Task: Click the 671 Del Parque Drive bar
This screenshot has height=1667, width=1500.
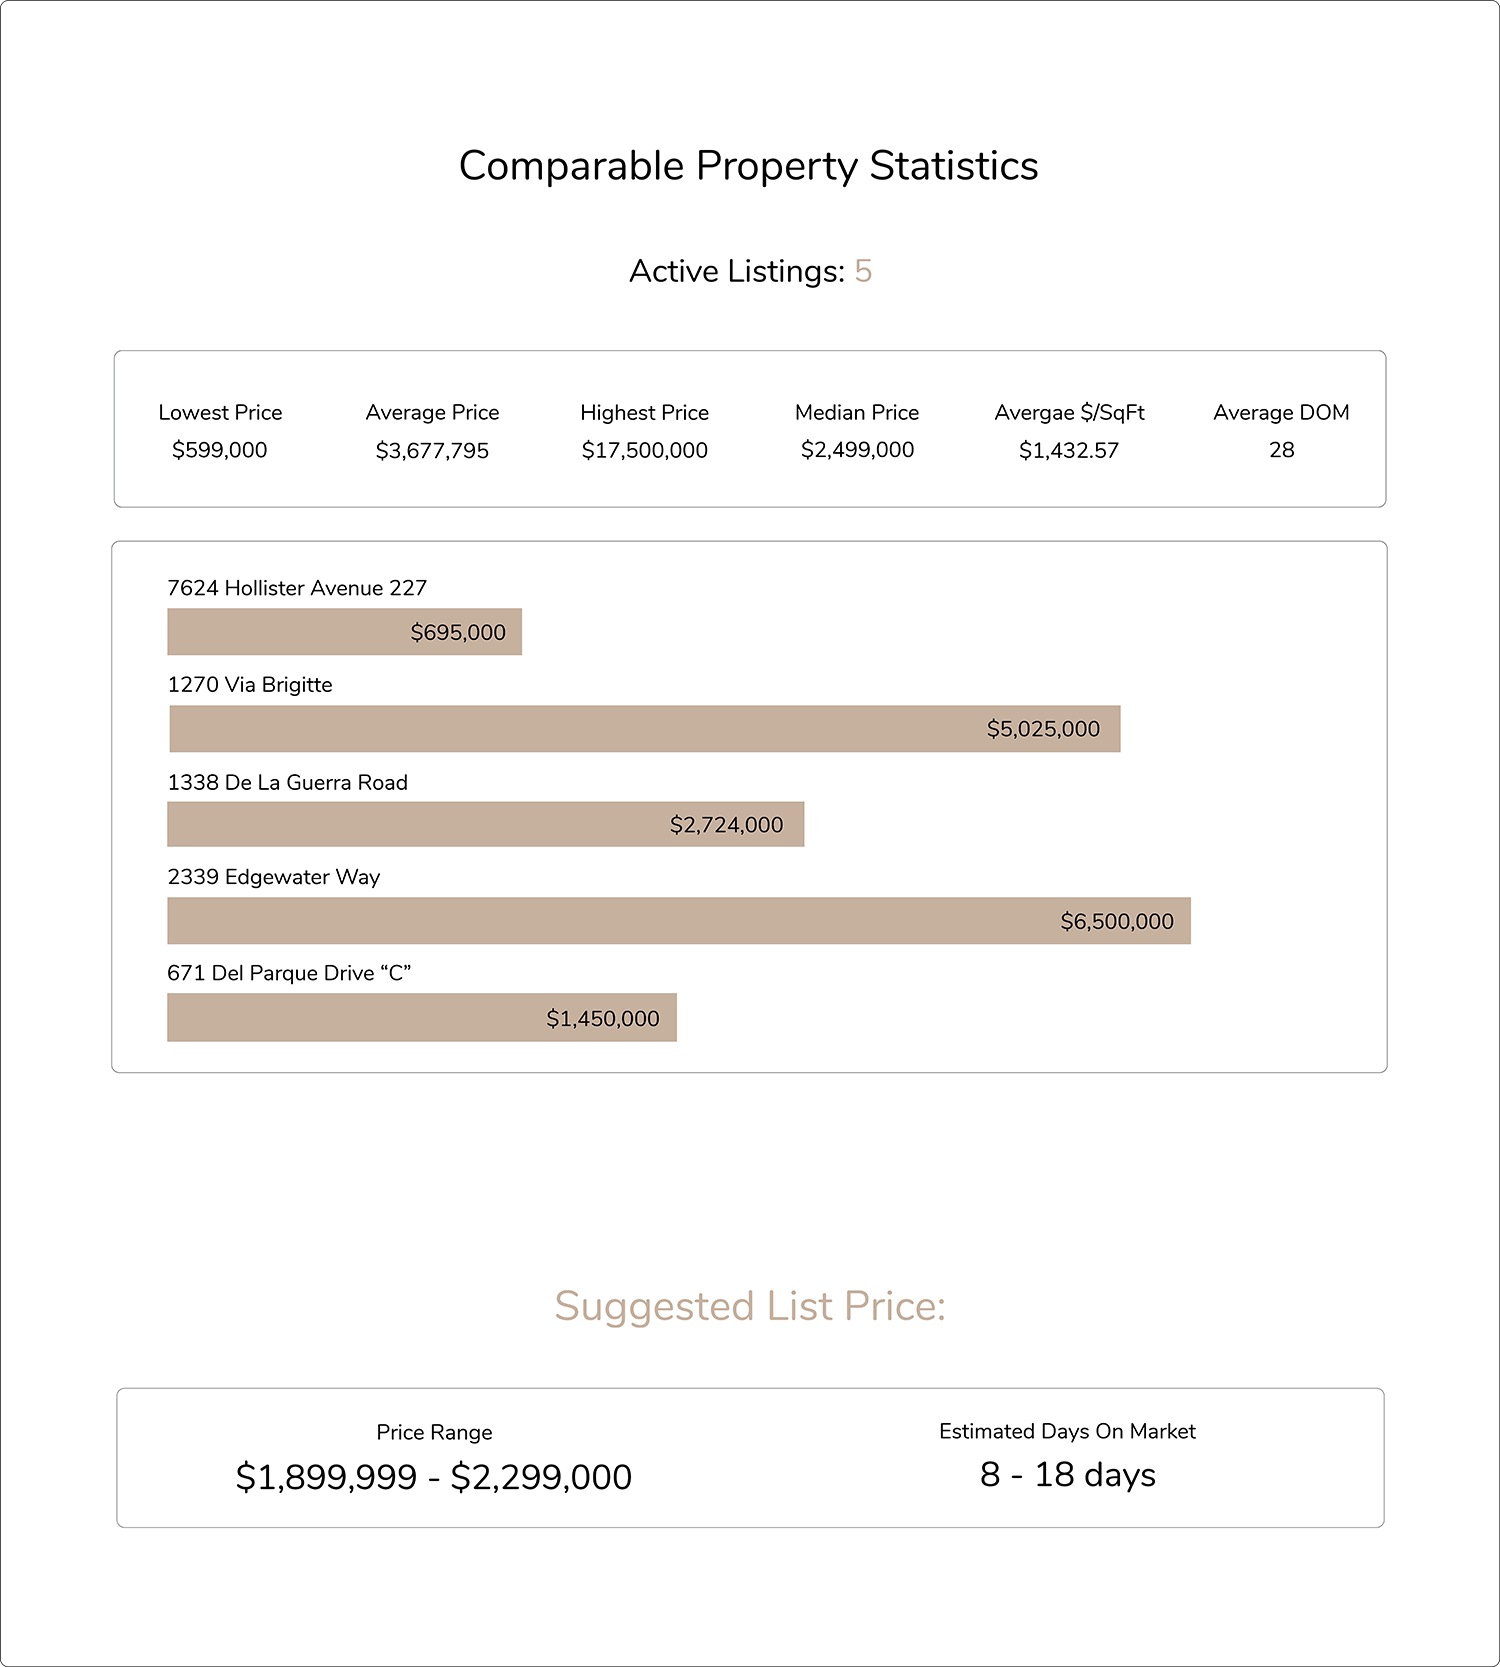Action: [x=422, y=1018]
